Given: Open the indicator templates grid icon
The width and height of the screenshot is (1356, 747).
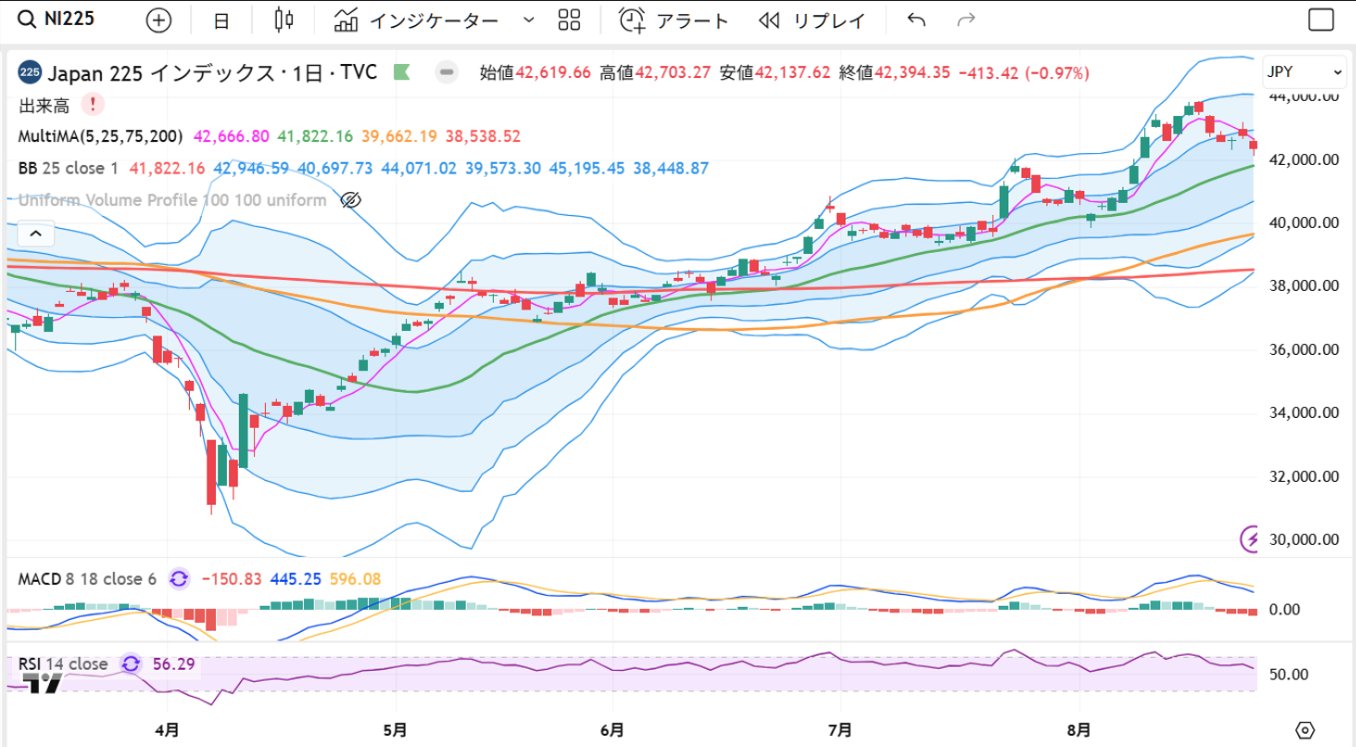Looking at the screenshot, I should coord(569,20).
